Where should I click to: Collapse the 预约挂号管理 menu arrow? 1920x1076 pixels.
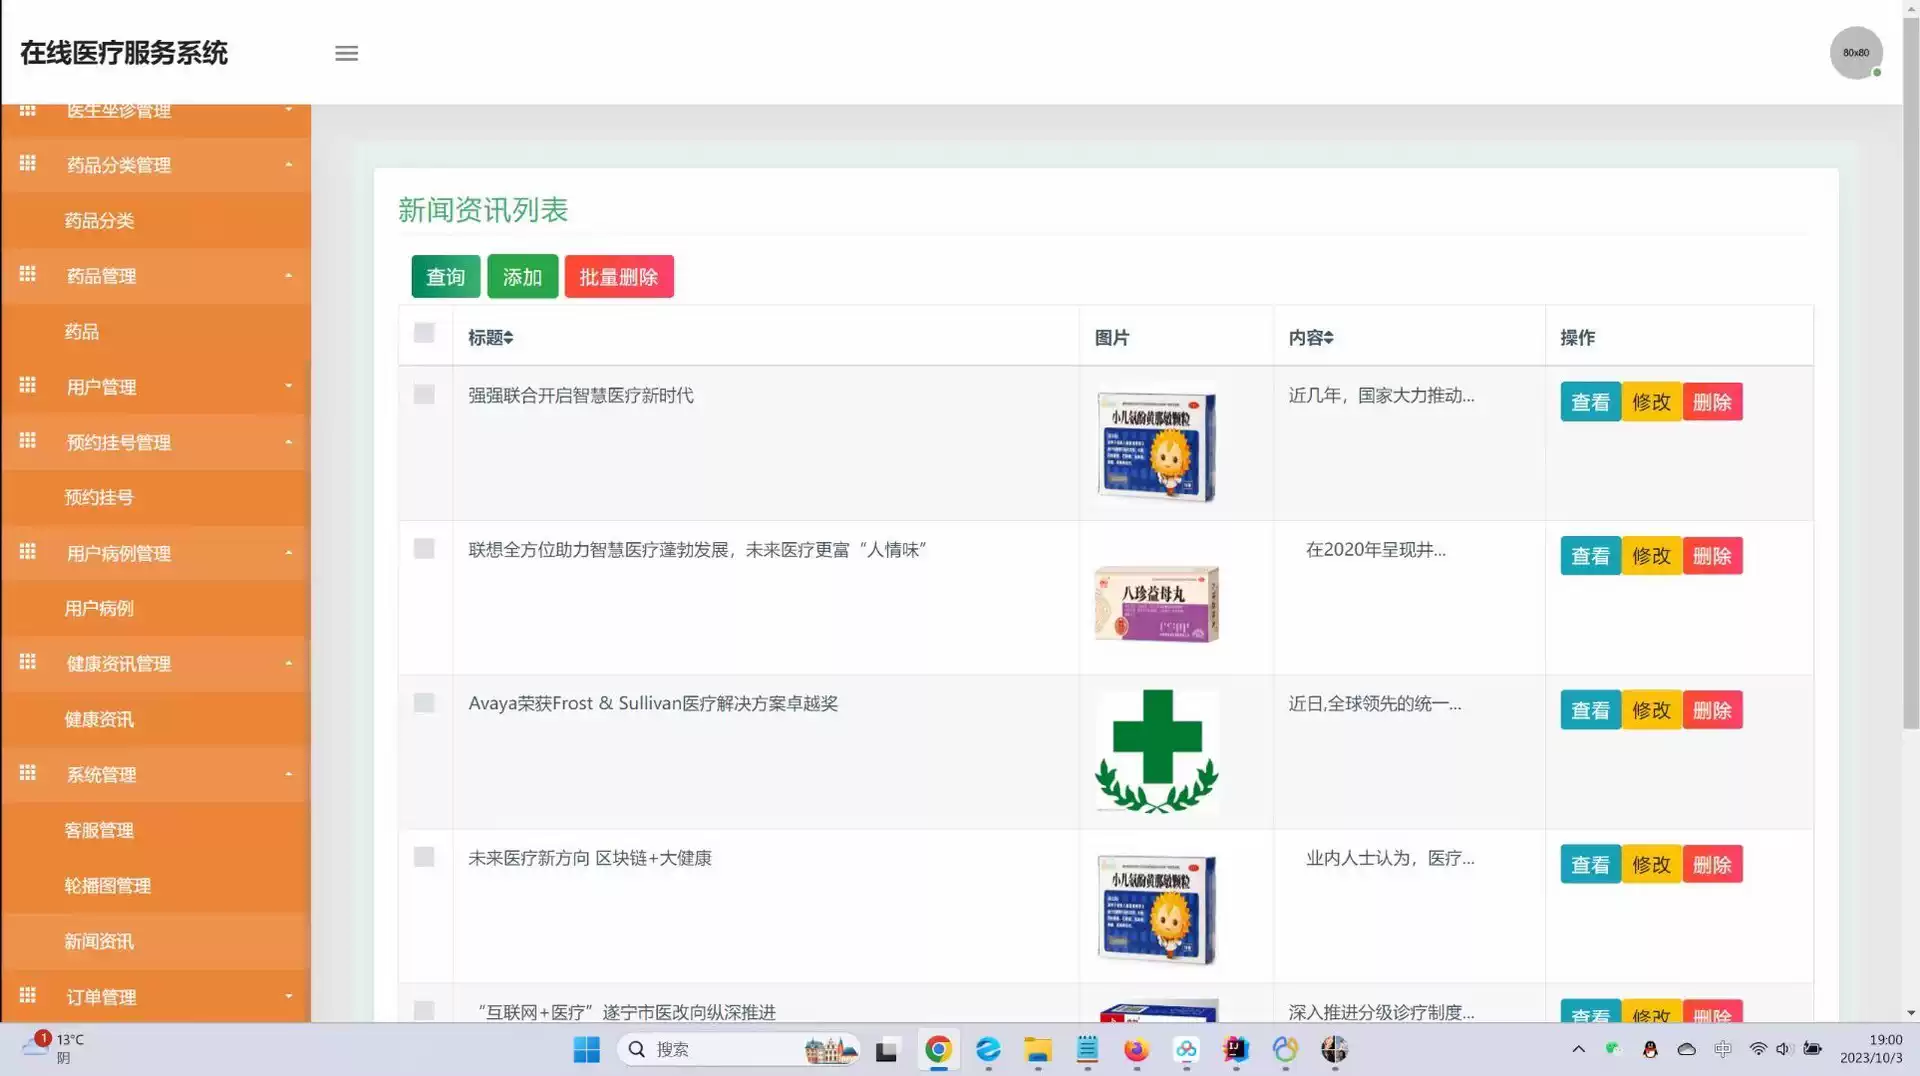click(289, 441)
